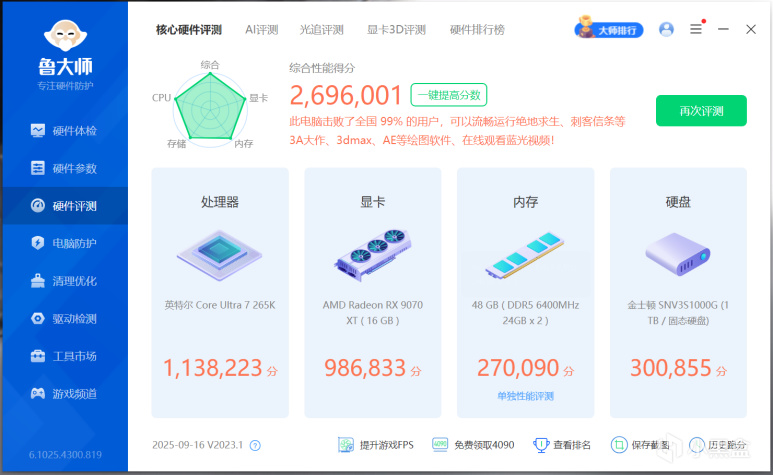
Task: Click the 保存截图 crop icon
Action: pyautogui.click(x=619, y=445)
